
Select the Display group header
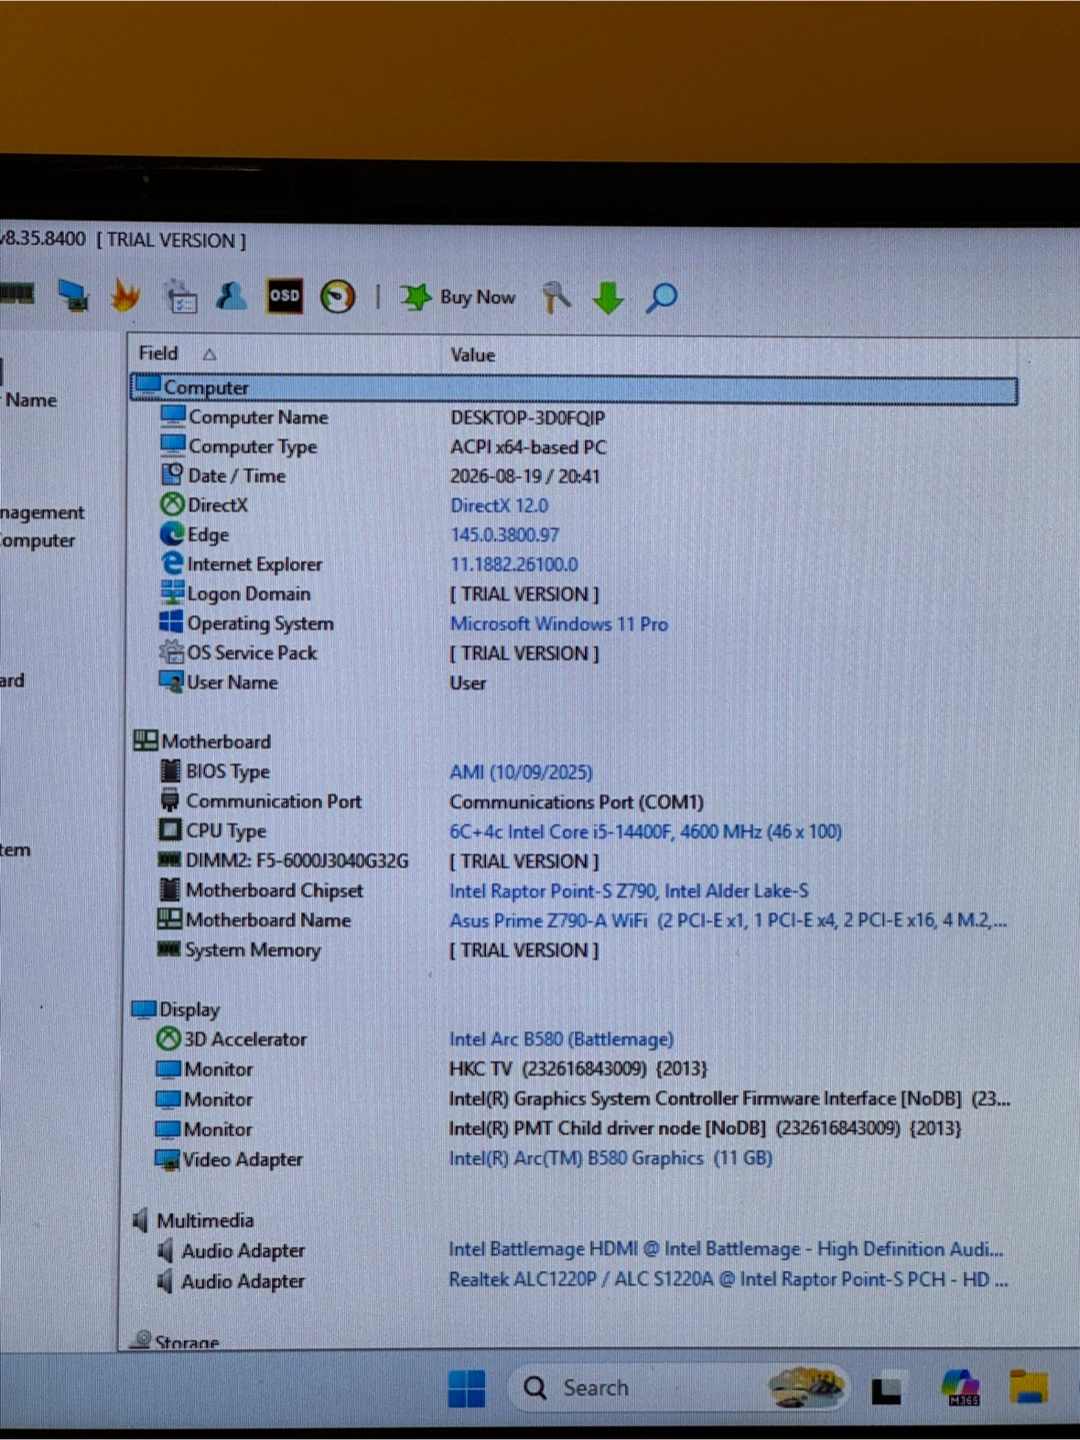176,1009
